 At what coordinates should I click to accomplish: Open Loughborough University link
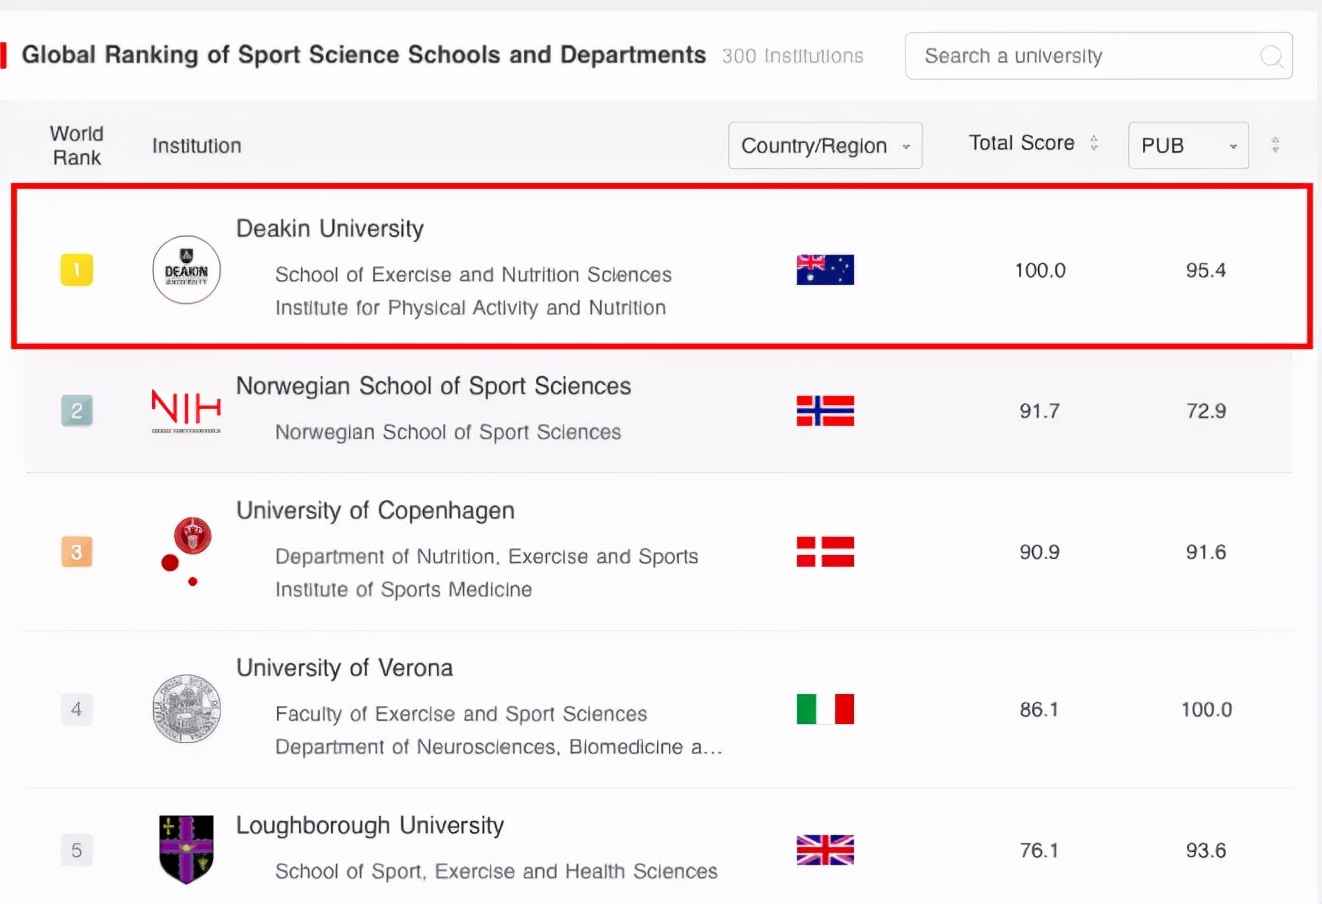click(x=370, y=826)
